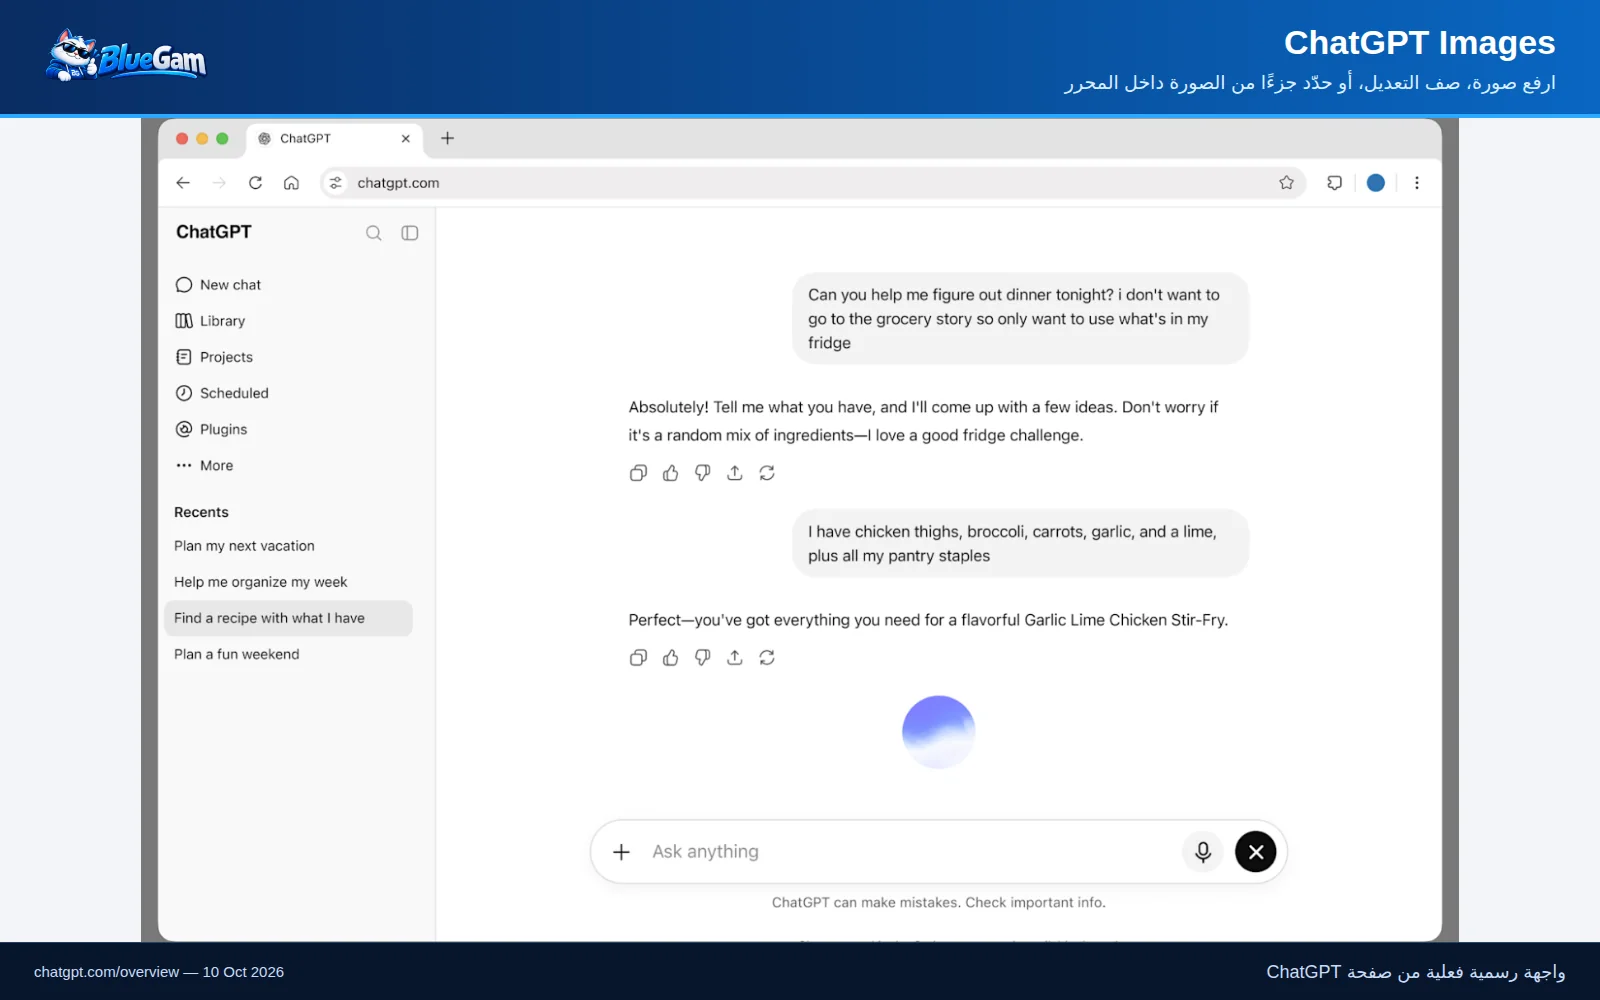This screenshot has width=1600, height=1000.
Task: Regenerate the 'Absolutely! Tell me' response
Action: [x=766, y=473]
